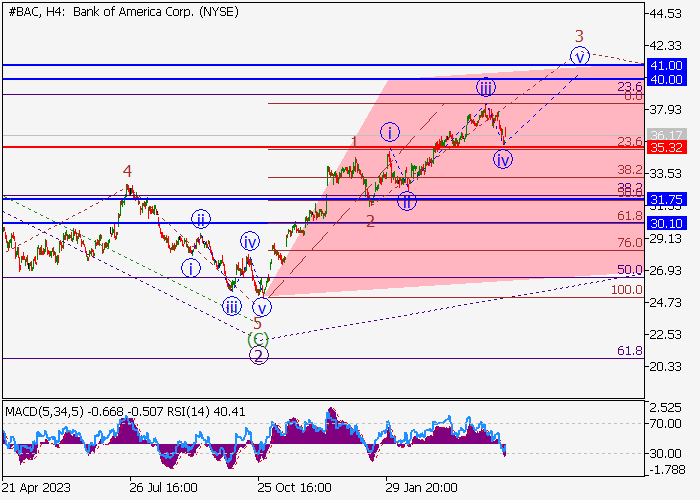Click the '25 Oct 16:00' date label

tap(294, 487)
